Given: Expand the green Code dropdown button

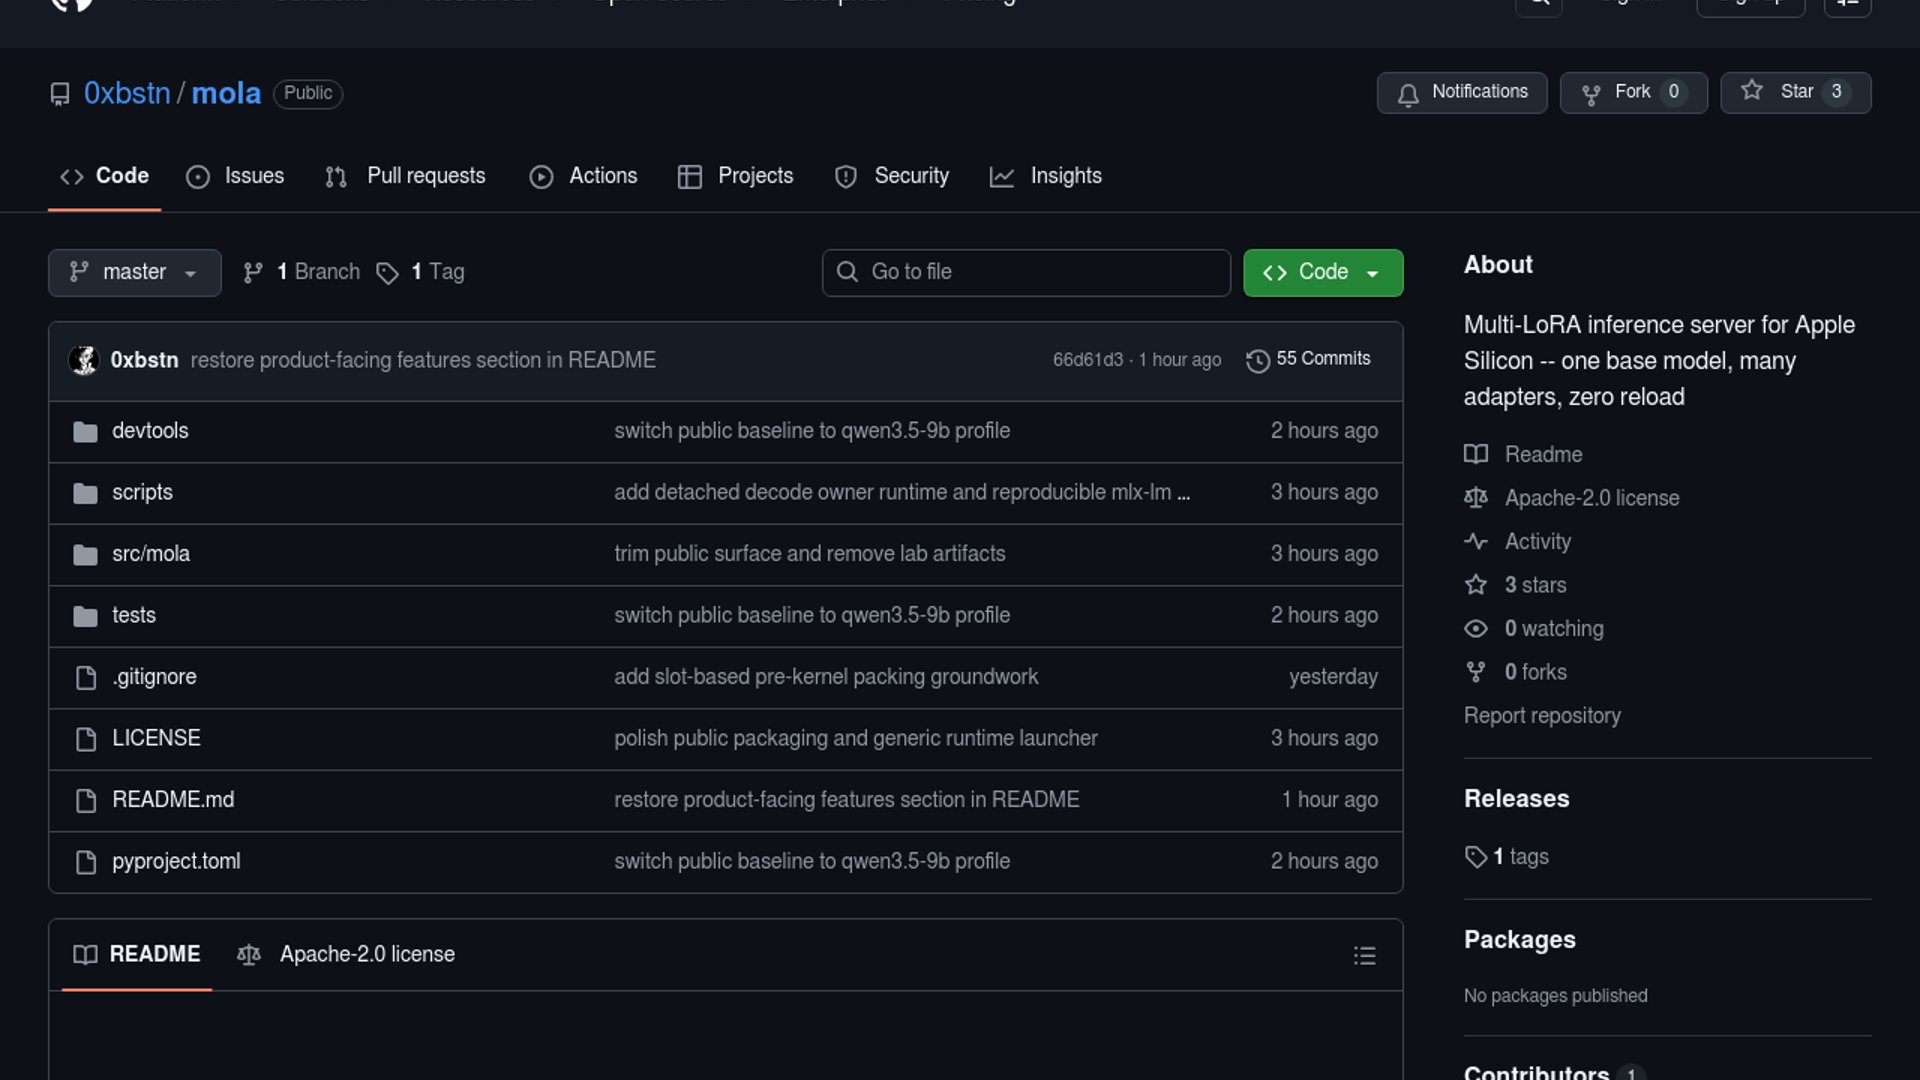Looking at the screenshot, I should (x=1322, y=272).
